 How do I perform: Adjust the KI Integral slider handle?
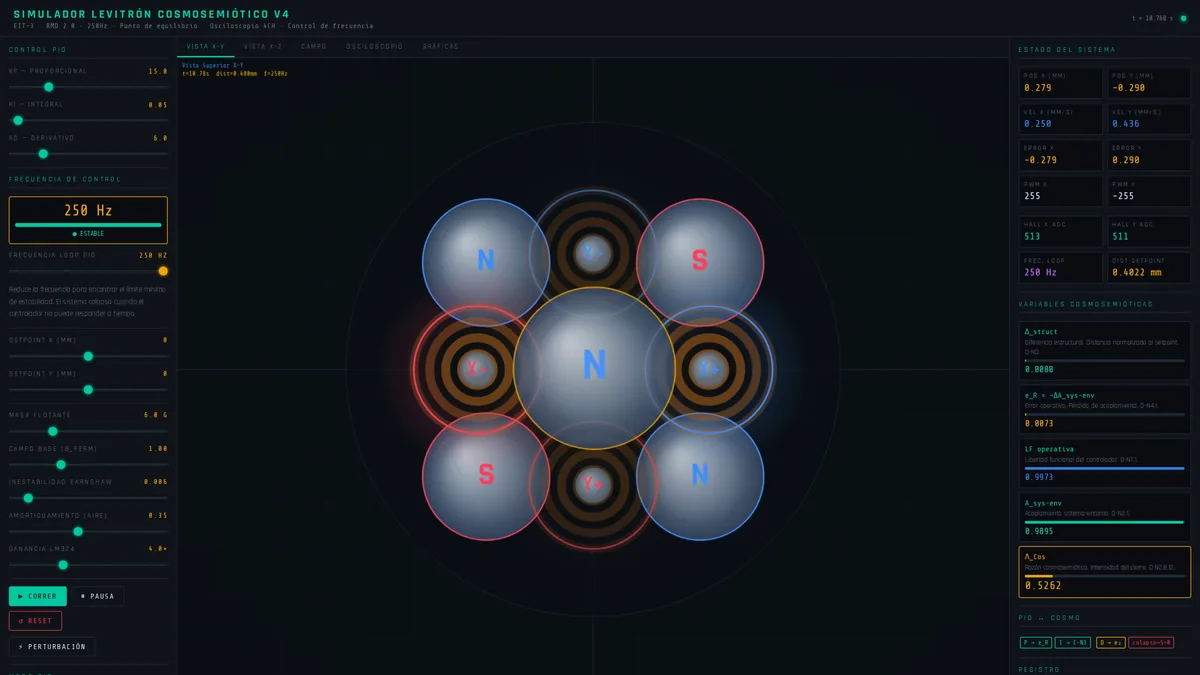pos(18,120)
